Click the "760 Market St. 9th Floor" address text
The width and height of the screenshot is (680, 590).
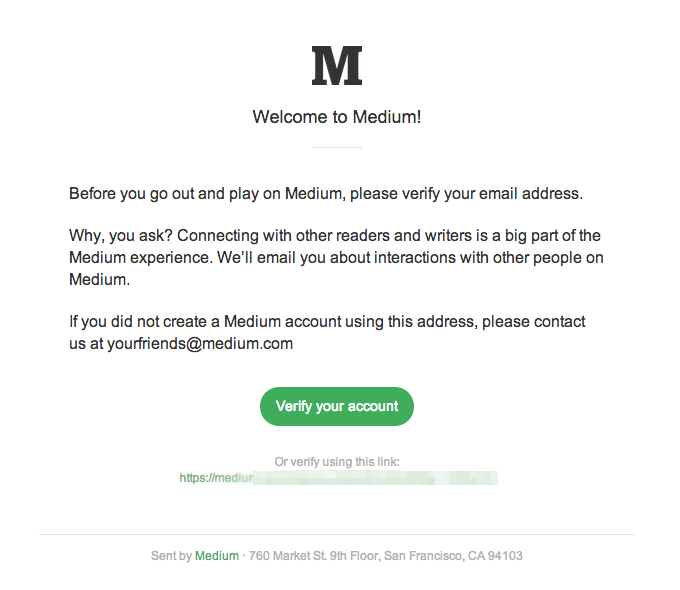pyautogui.click(x=314, y=556)
